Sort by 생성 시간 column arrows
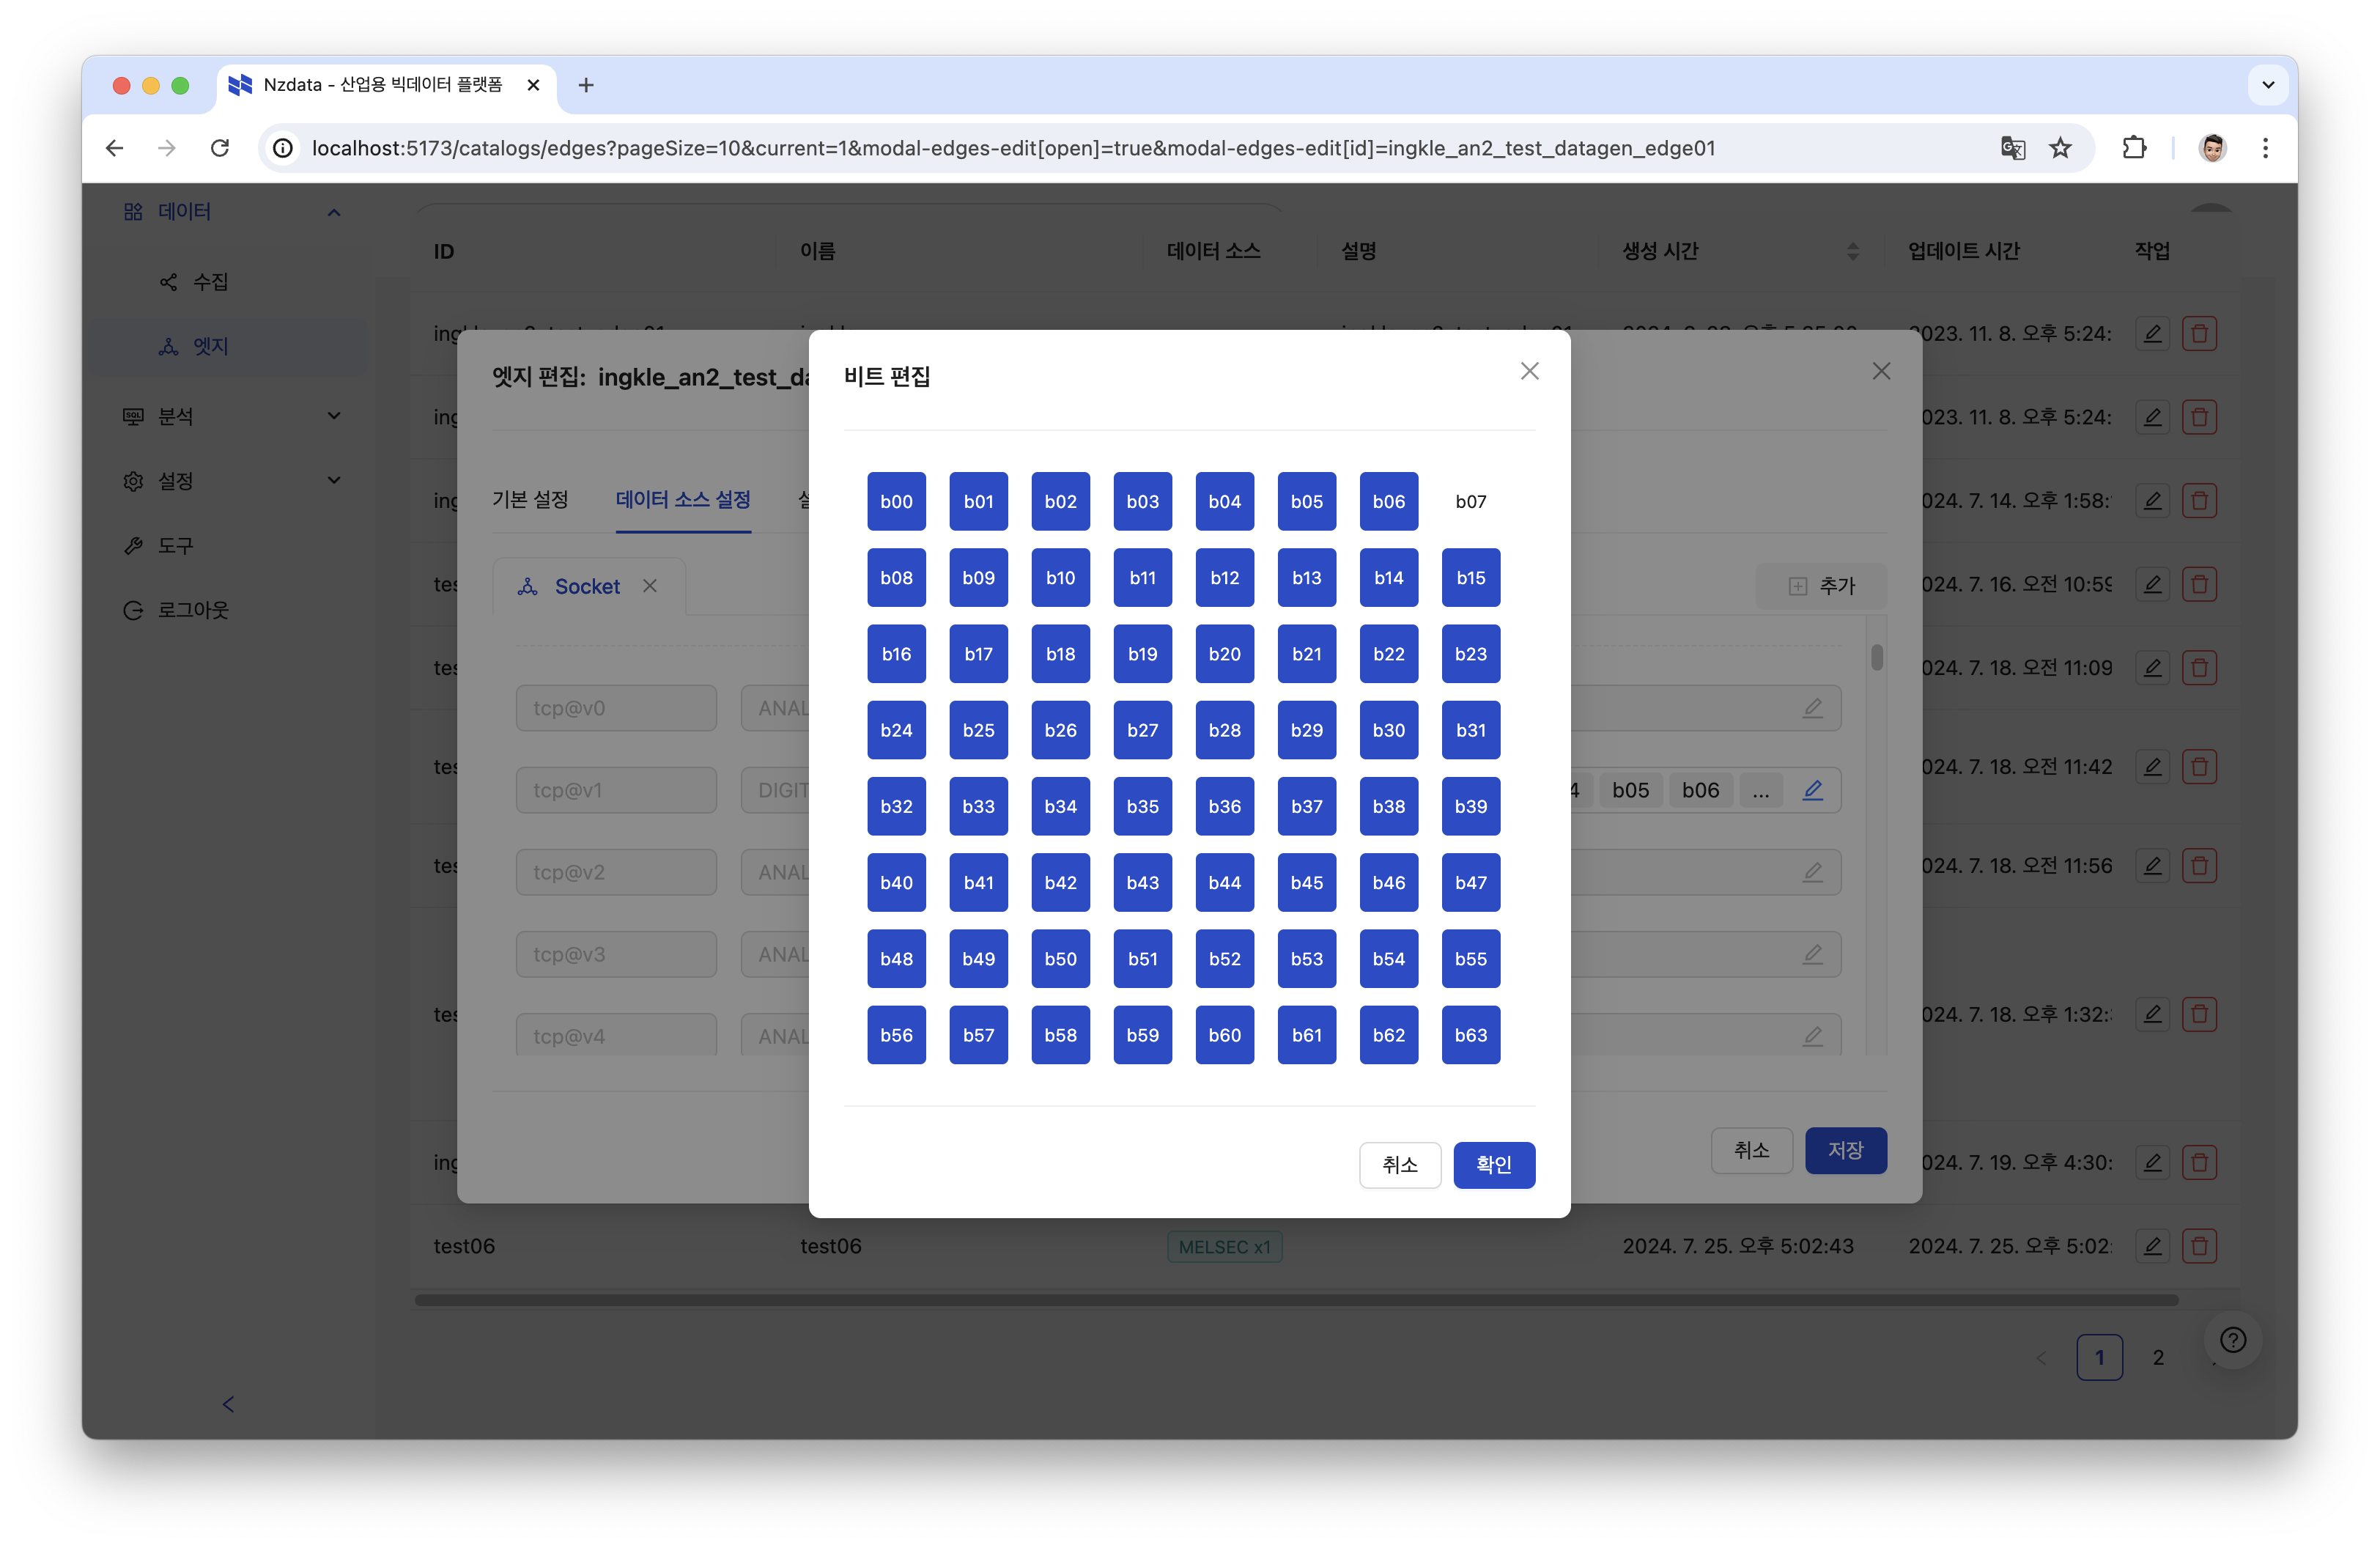This screenshot has height=1548, width=2380. [1852, 251]
